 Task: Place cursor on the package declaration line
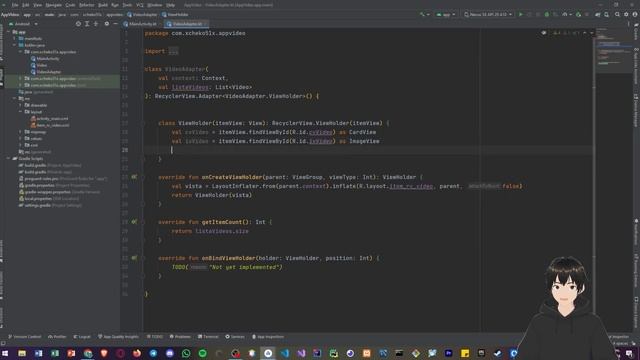pos(195,33)
